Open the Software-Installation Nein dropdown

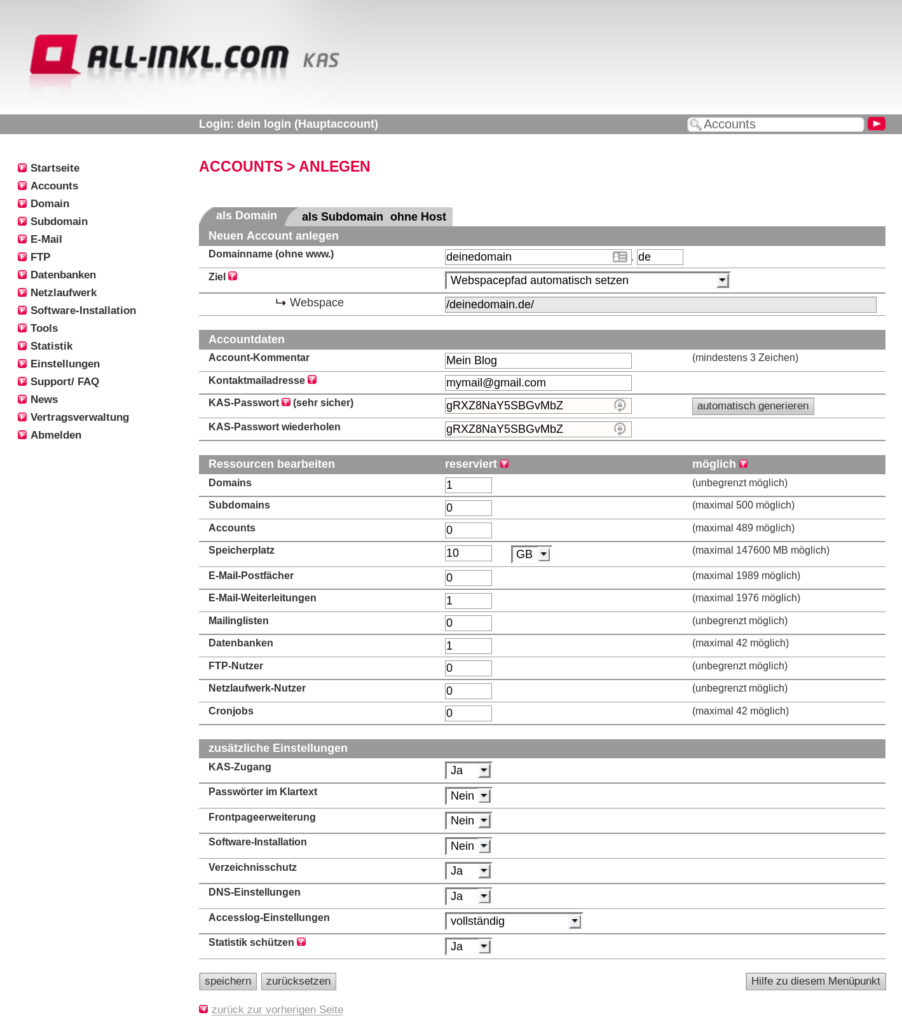click(468, 846)
